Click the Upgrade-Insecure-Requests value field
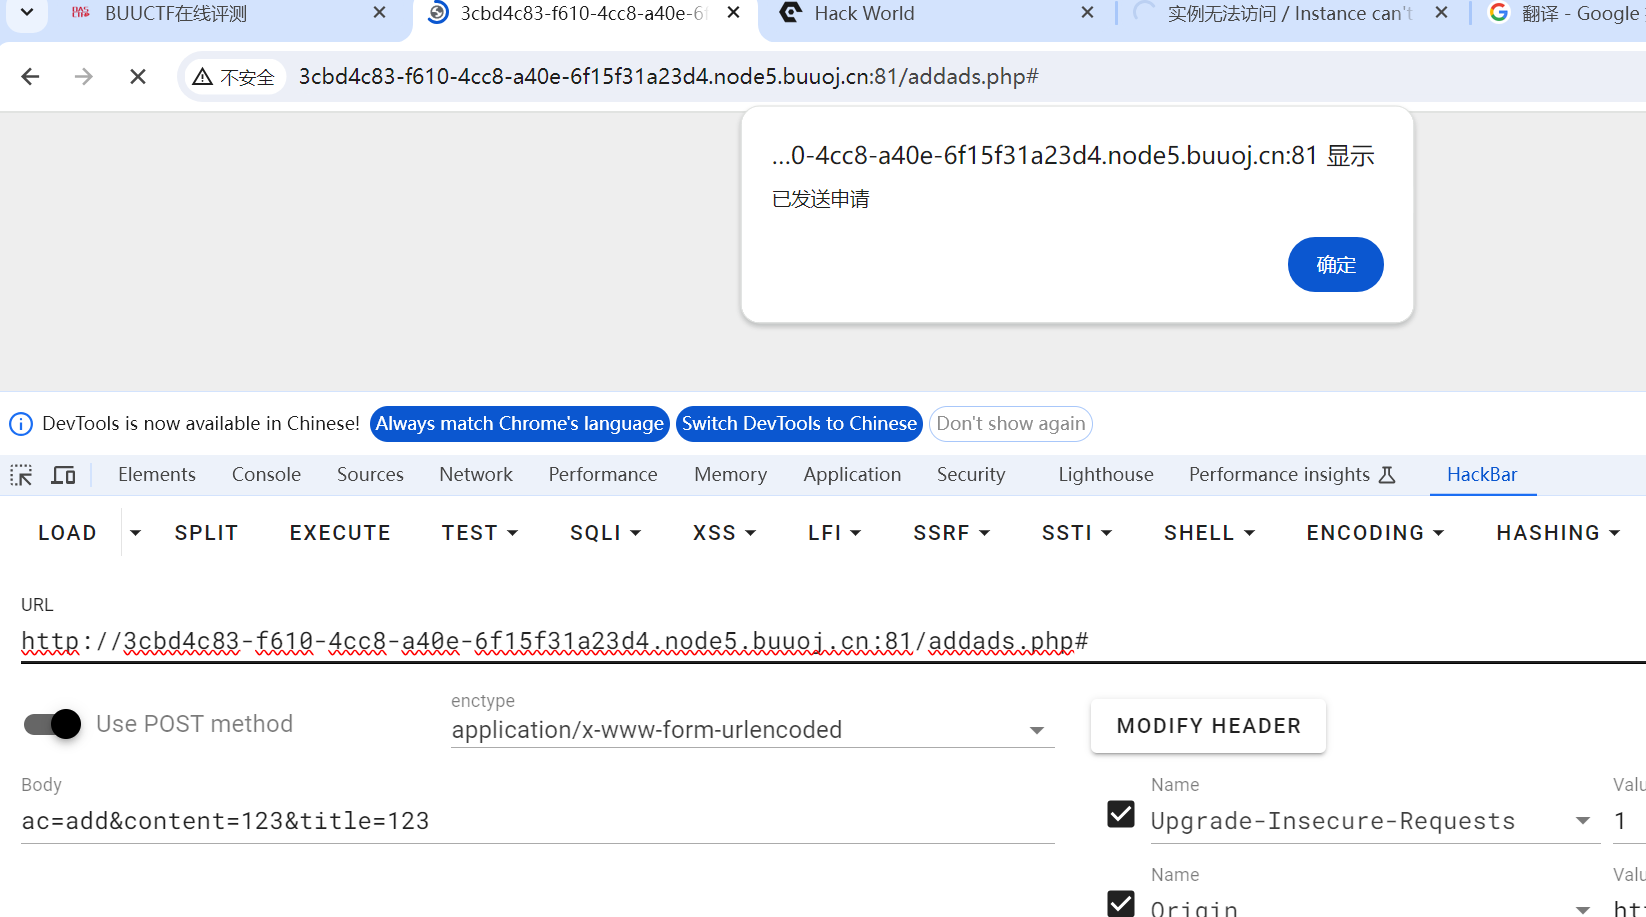This screenshot has height=917, width=1646. (1629, 821)
